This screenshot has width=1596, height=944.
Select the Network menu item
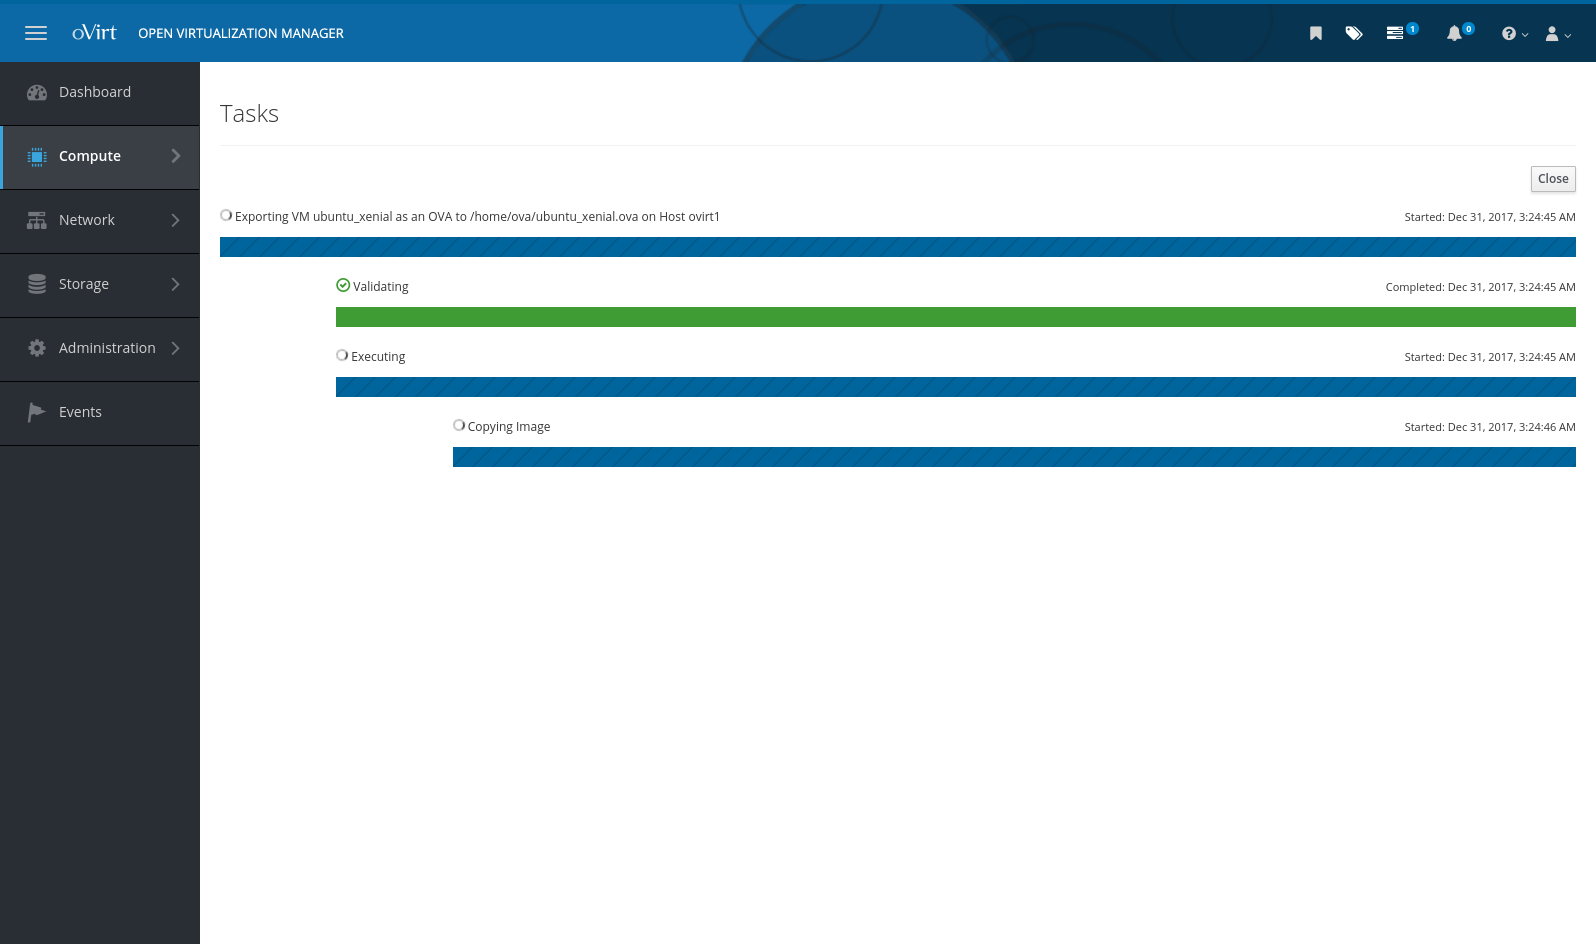click(100, 221)
